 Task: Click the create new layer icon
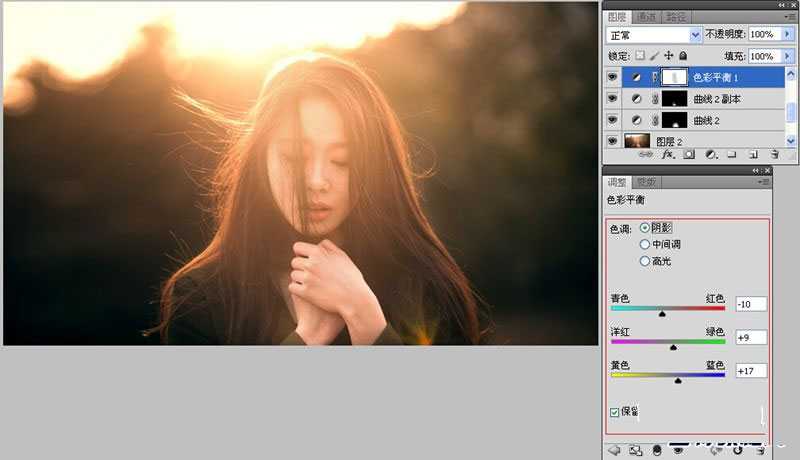click(753, 155)
